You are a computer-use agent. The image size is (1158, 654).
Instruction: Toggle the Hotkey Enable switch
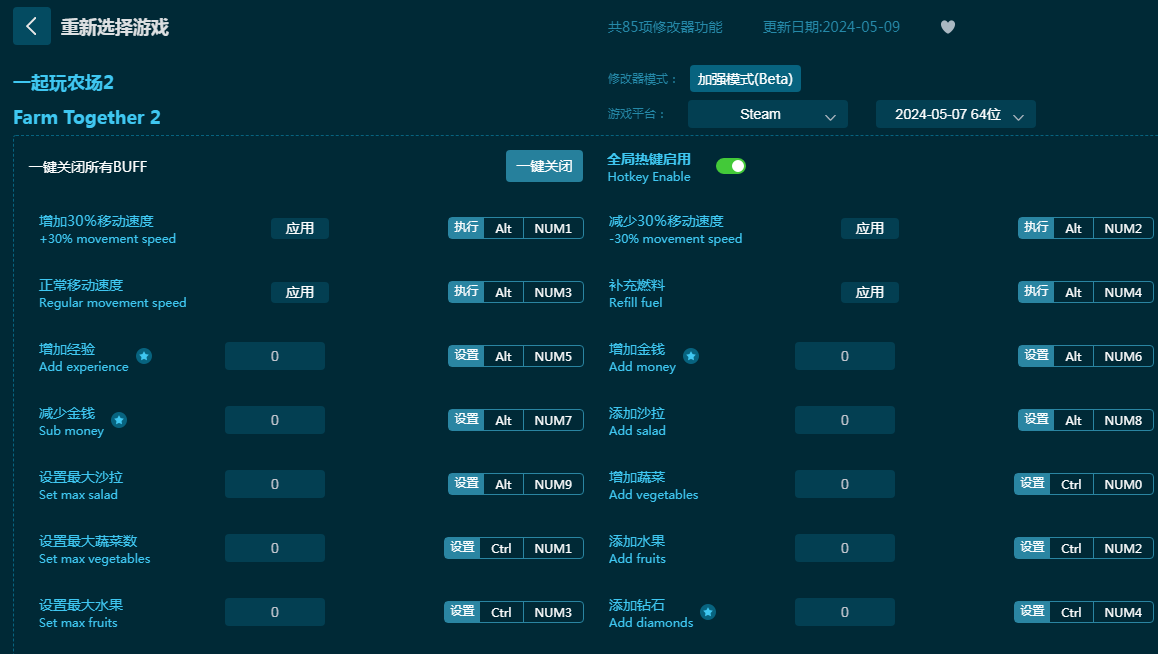point(730,166)
